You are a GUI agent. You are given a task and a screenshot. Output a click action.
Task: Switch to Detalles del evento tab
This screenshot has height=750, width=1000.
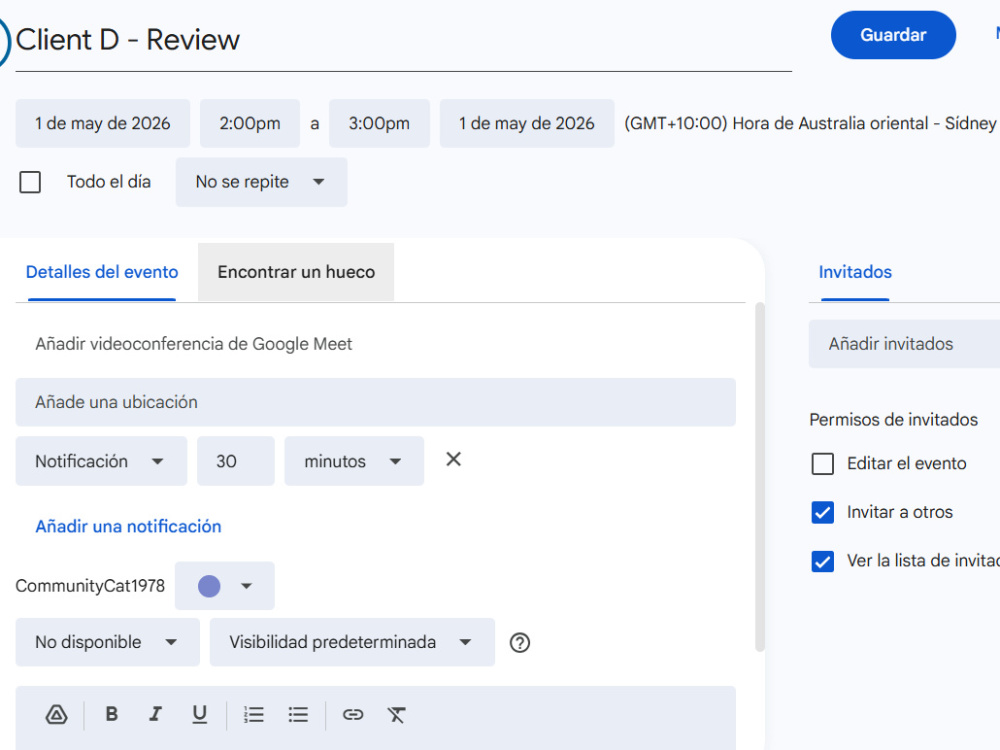click(102, 272)
